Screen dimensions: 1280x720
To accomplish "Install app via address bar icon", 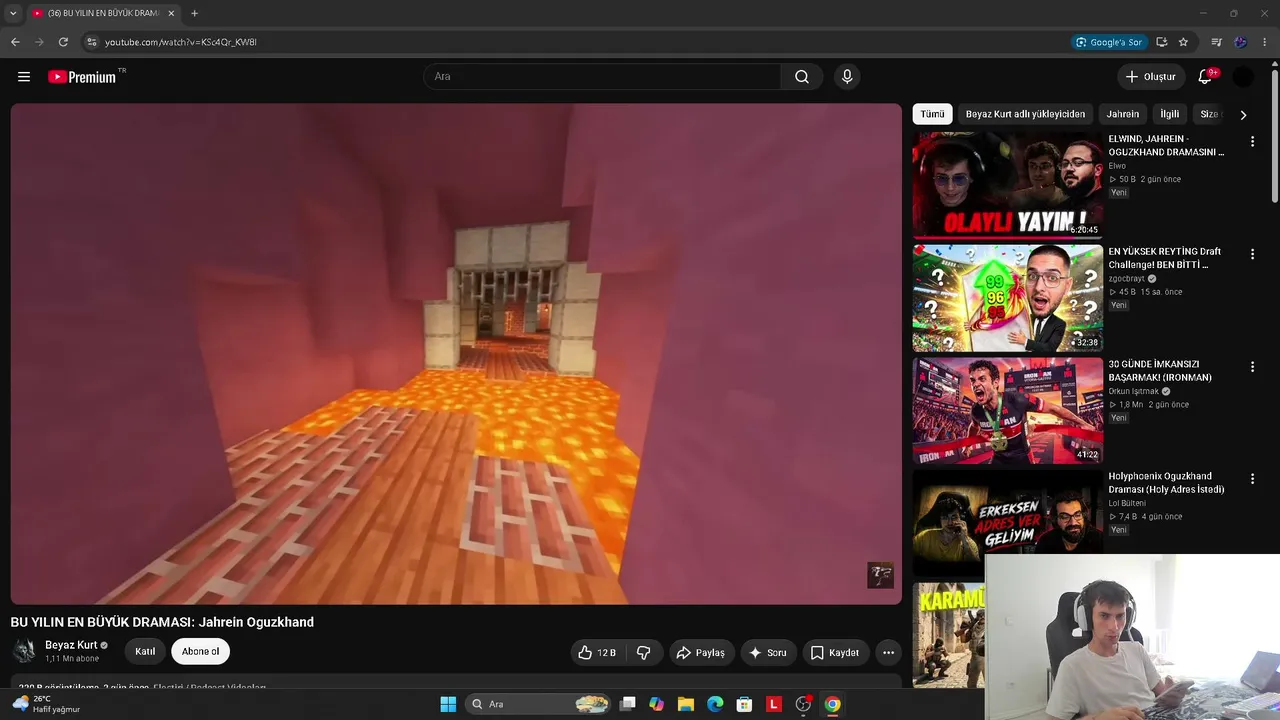I will pyautogui.click(x=1161, y=42).
